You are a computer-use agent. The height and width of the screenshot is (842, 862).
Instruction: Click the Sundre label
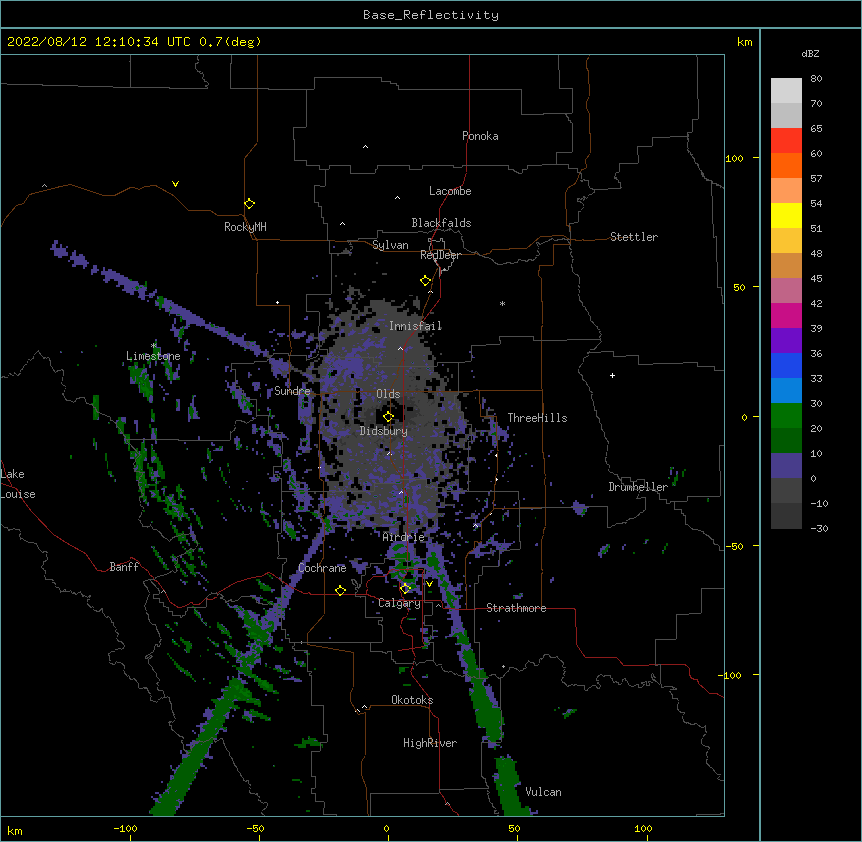pyautogui.click(x=292, y=391)
